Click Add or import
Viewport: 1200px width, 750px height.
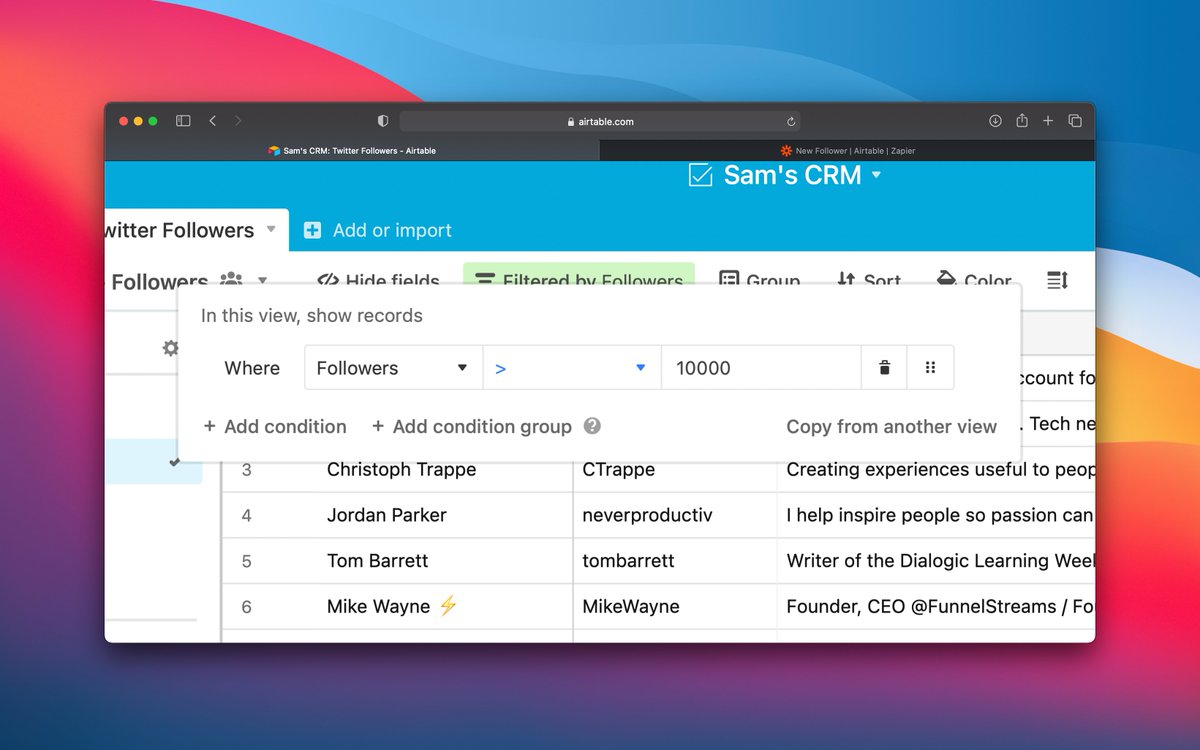[x=392, y=230]
